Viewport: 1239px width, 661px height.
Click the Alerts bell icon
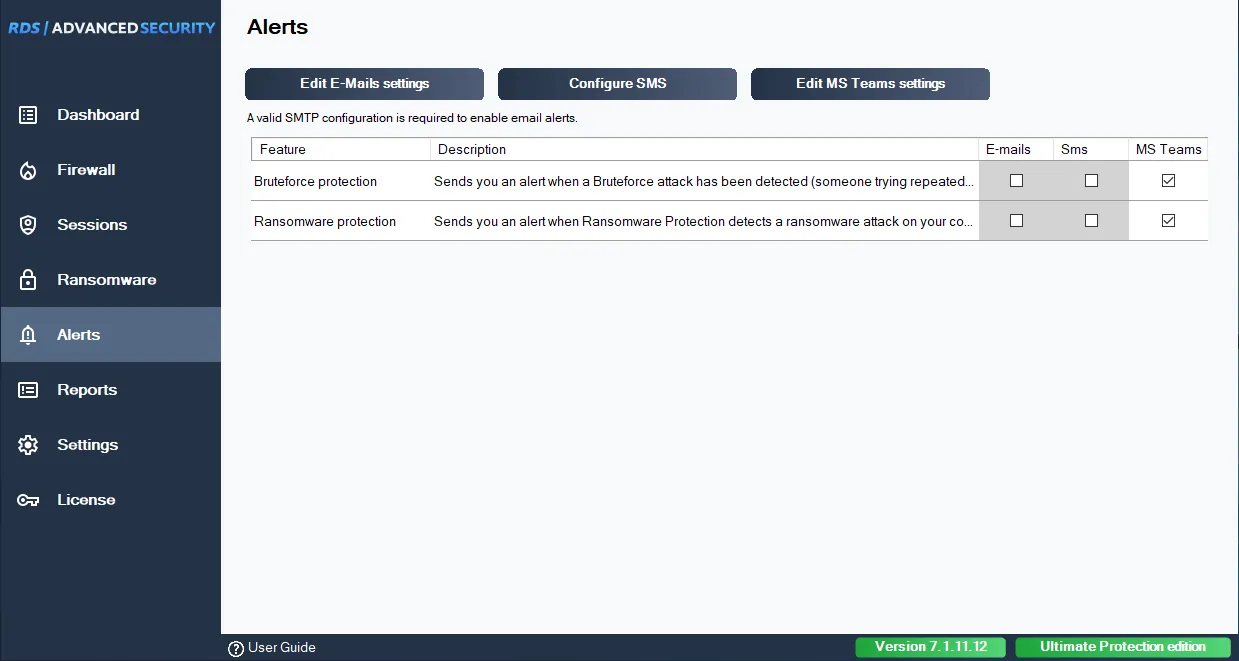coord(28,335)
